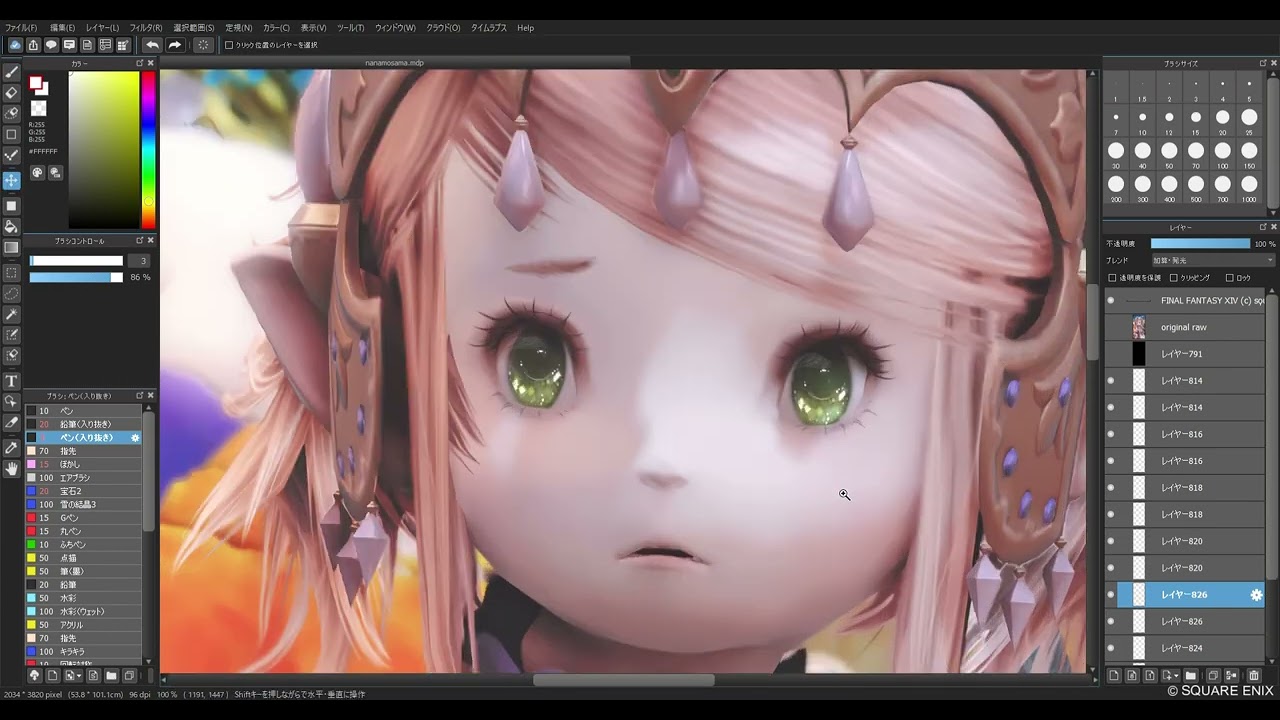This screenshot has width=1280, height=720.
Task: Open brush folder icon under brush list
Action: point(111,676)
